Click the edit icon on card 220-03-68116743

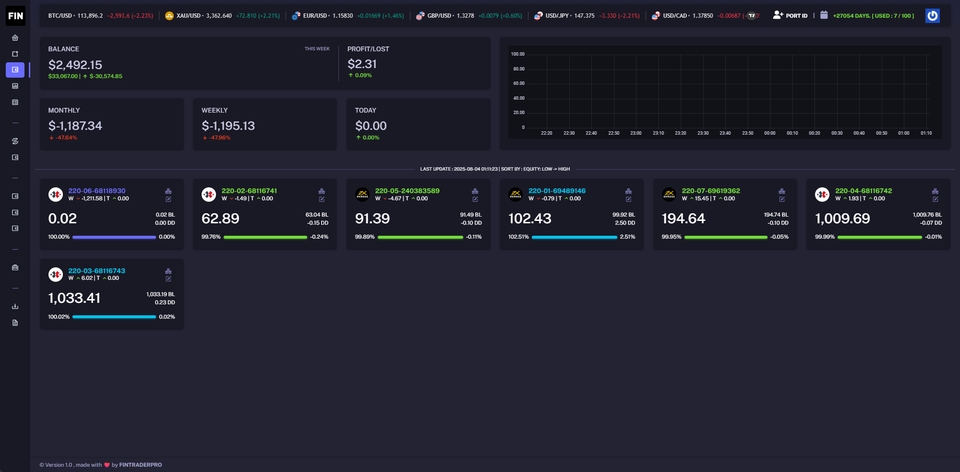point(168,279)
